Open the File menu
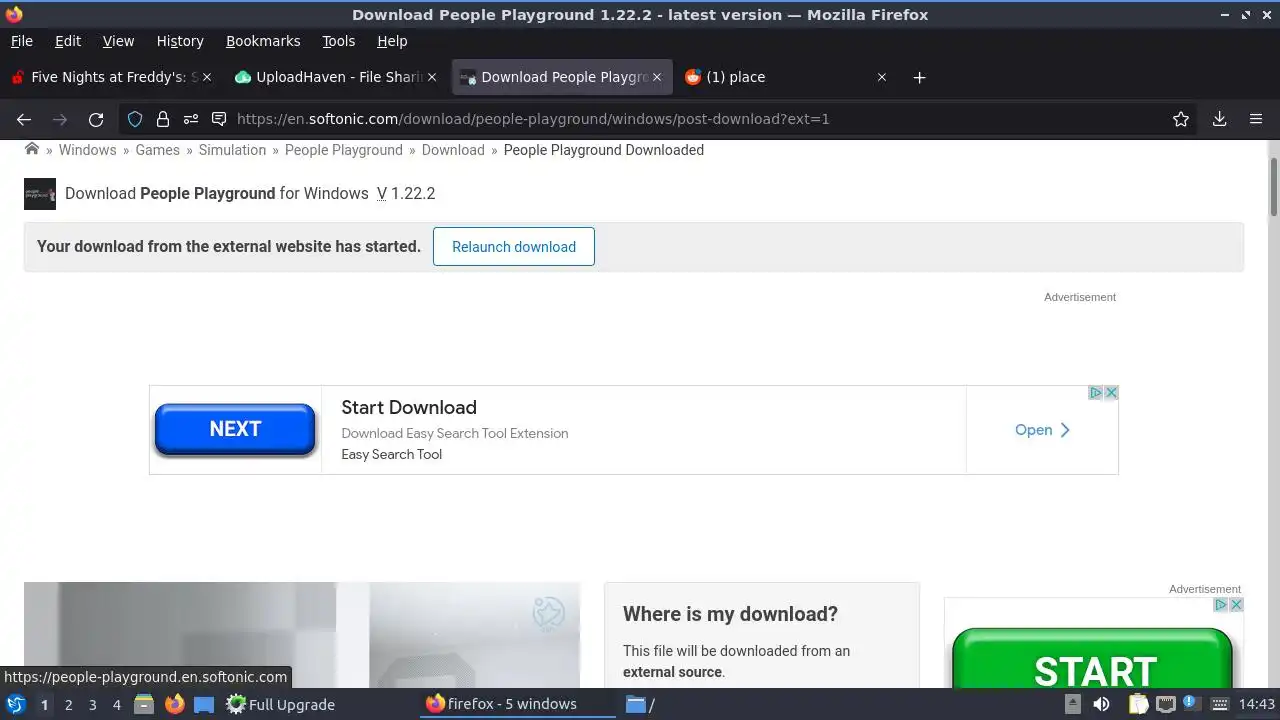Screen dimensions: 1280x720 pos(21,41)
